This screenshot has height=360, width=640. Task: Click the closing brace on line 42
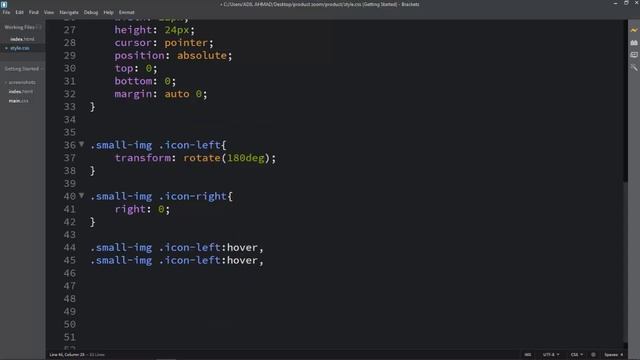[x=93, y=222]
